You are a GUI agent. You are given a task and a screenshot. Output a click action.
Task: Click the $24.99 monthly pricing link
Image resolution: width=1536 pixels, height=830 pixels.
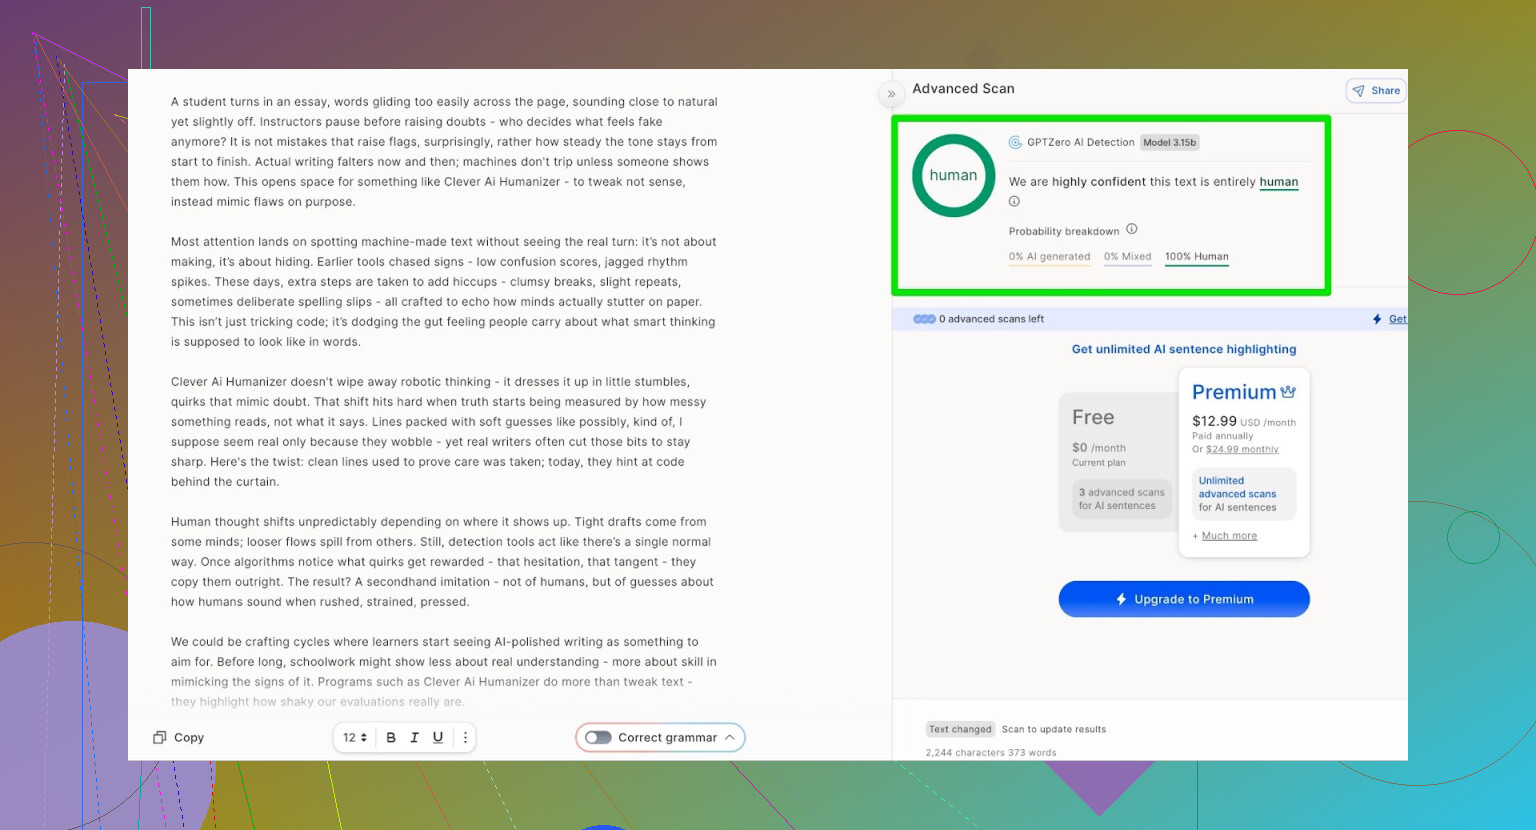(x=1242, y=450)
